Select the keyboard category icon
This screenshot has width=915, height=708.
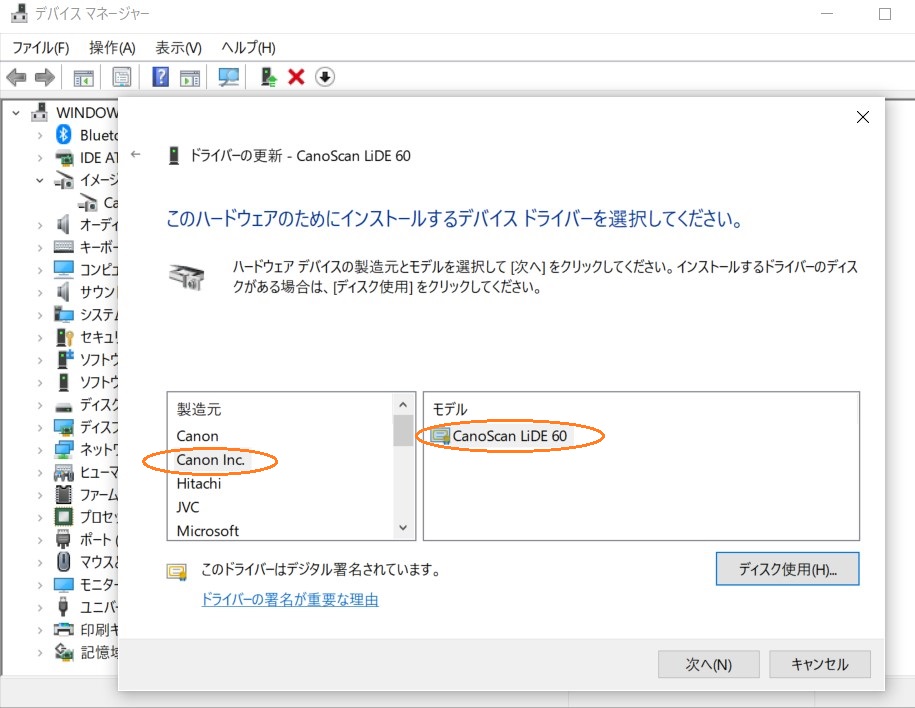coord(64,247)
